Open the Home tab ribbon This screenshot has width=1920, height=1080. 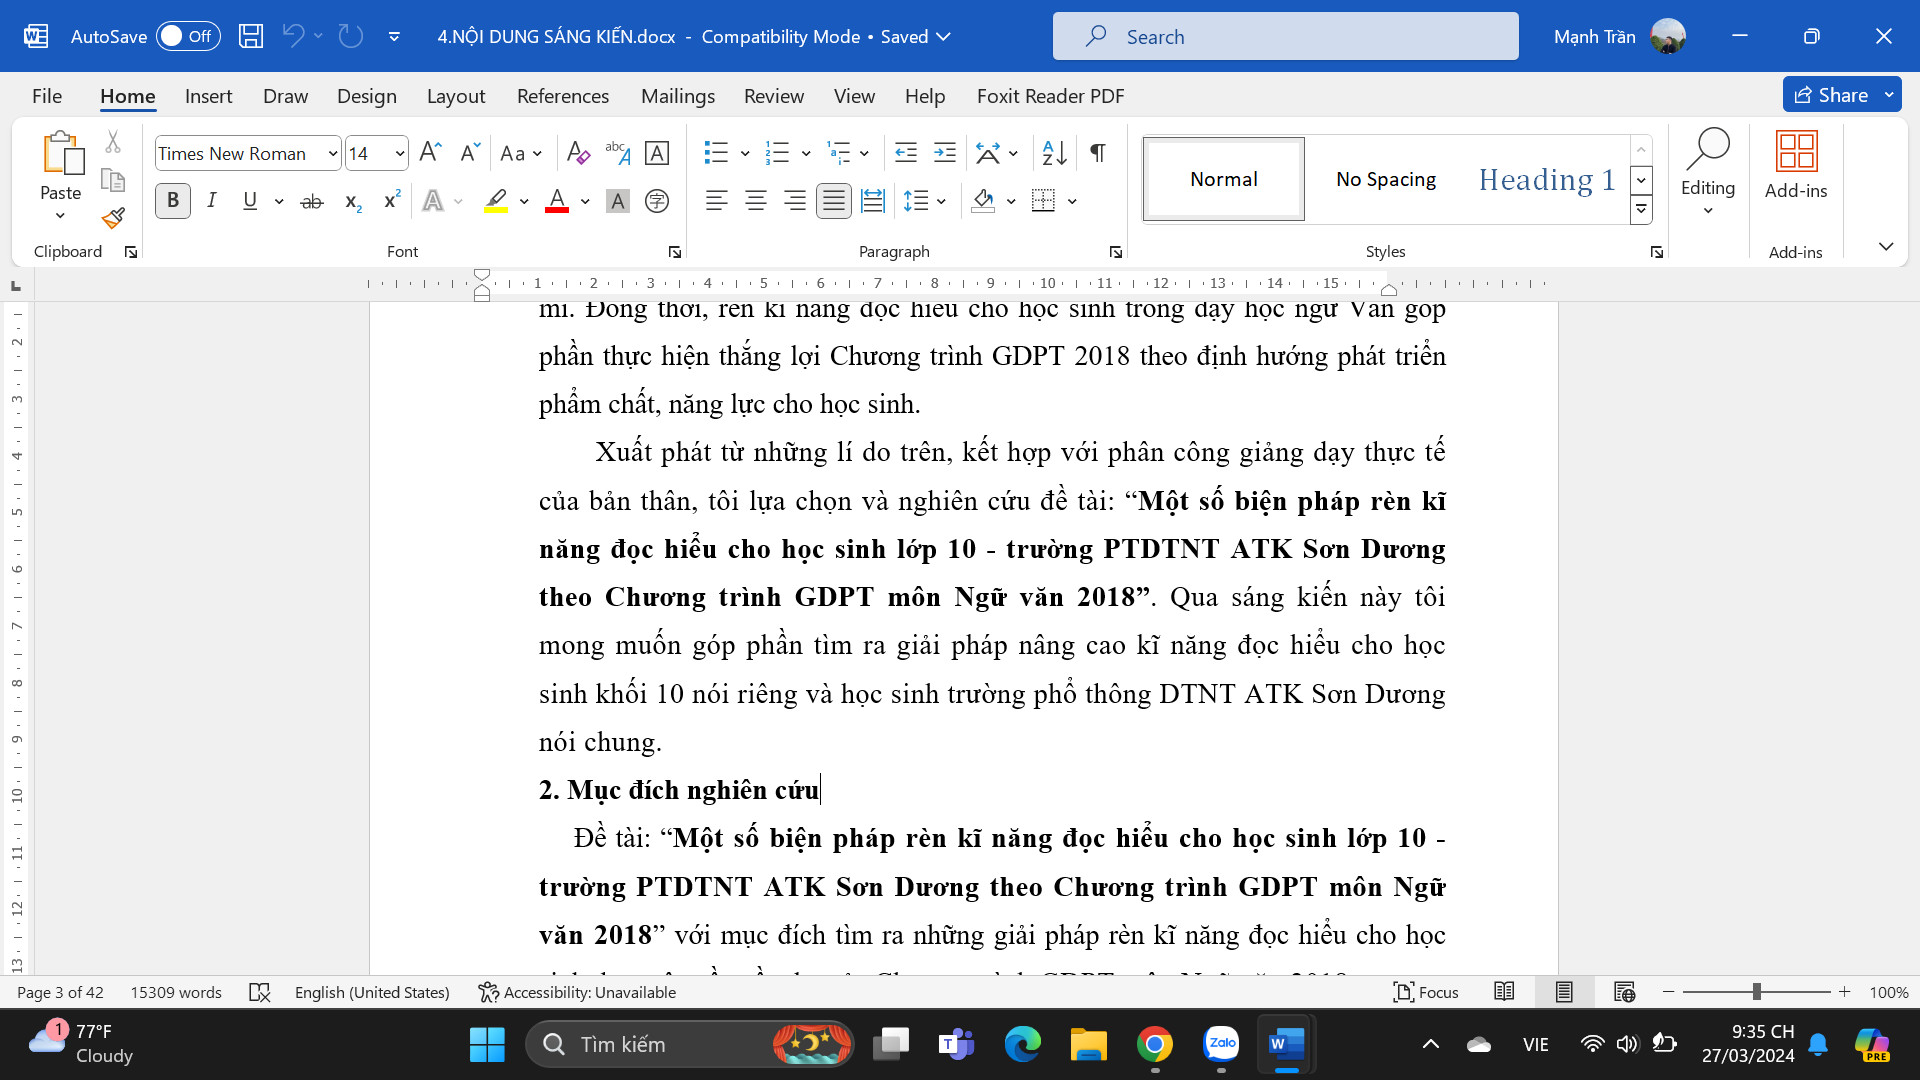127,95
